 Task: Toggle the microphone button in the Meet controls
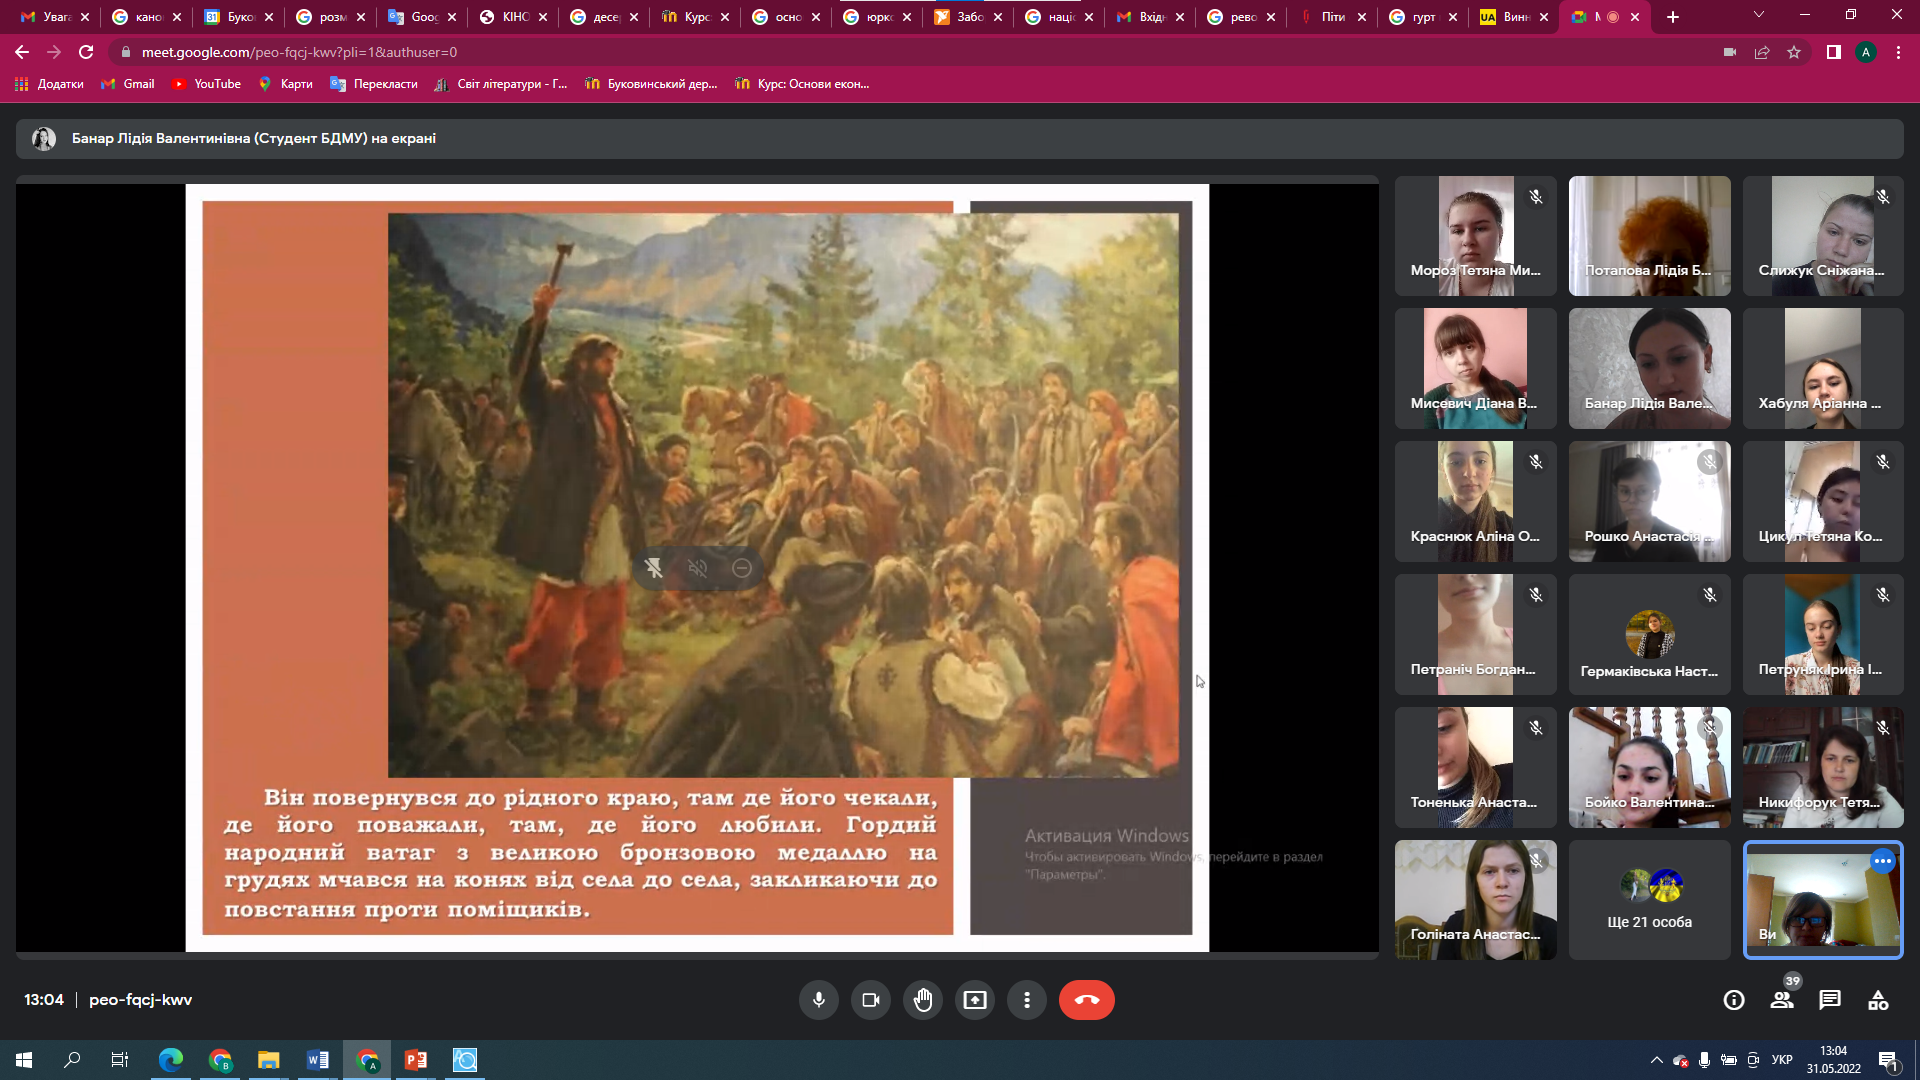point(819,1000)
